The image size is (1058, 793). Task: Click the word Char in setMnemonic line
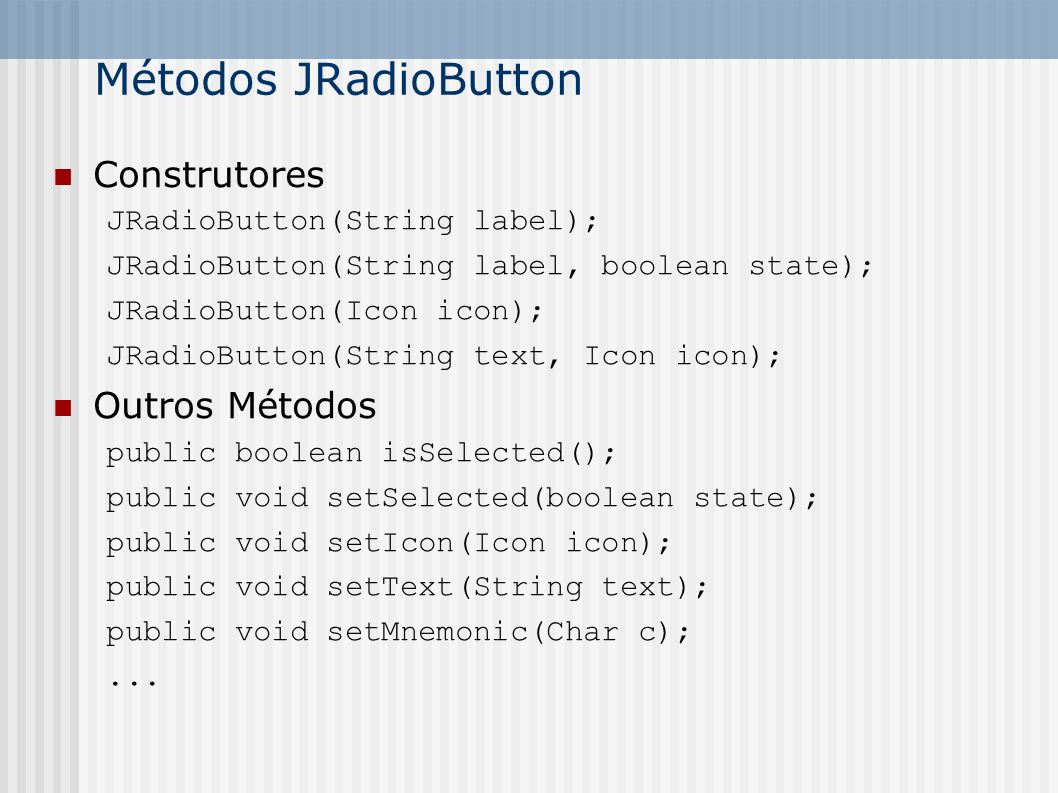[x=582, y=632]
